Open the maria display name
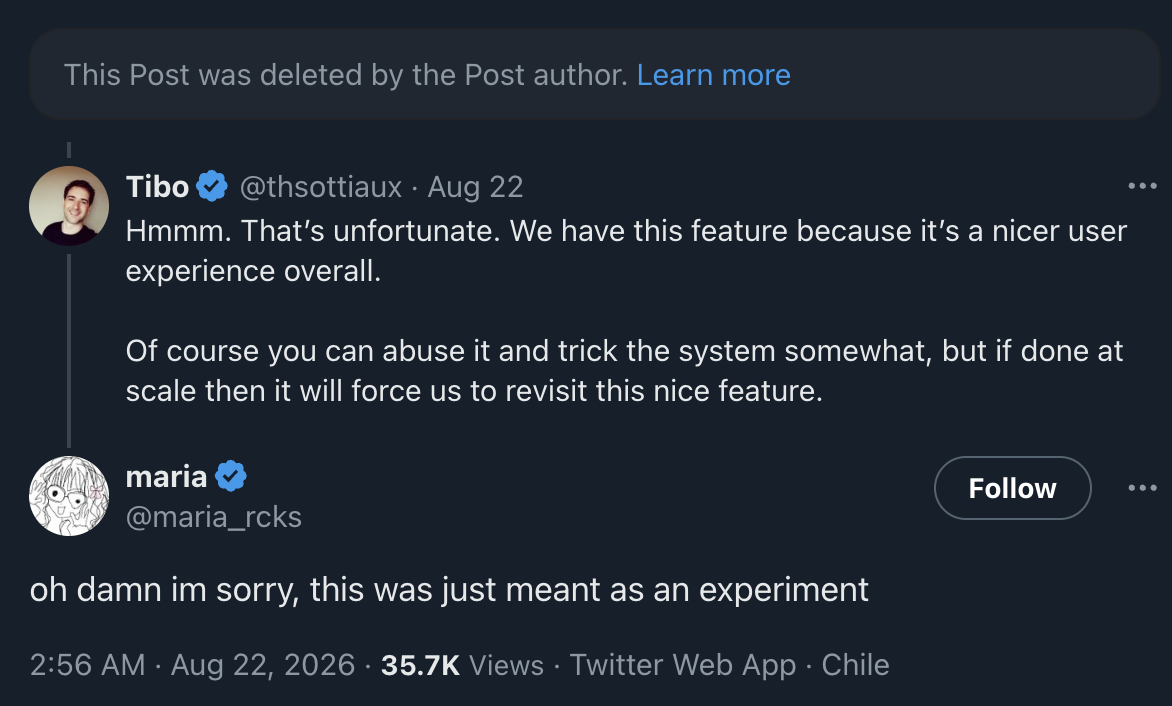The width and height of the screenshot is (1172, 706). pyautogui.click(x=166, y=476)
